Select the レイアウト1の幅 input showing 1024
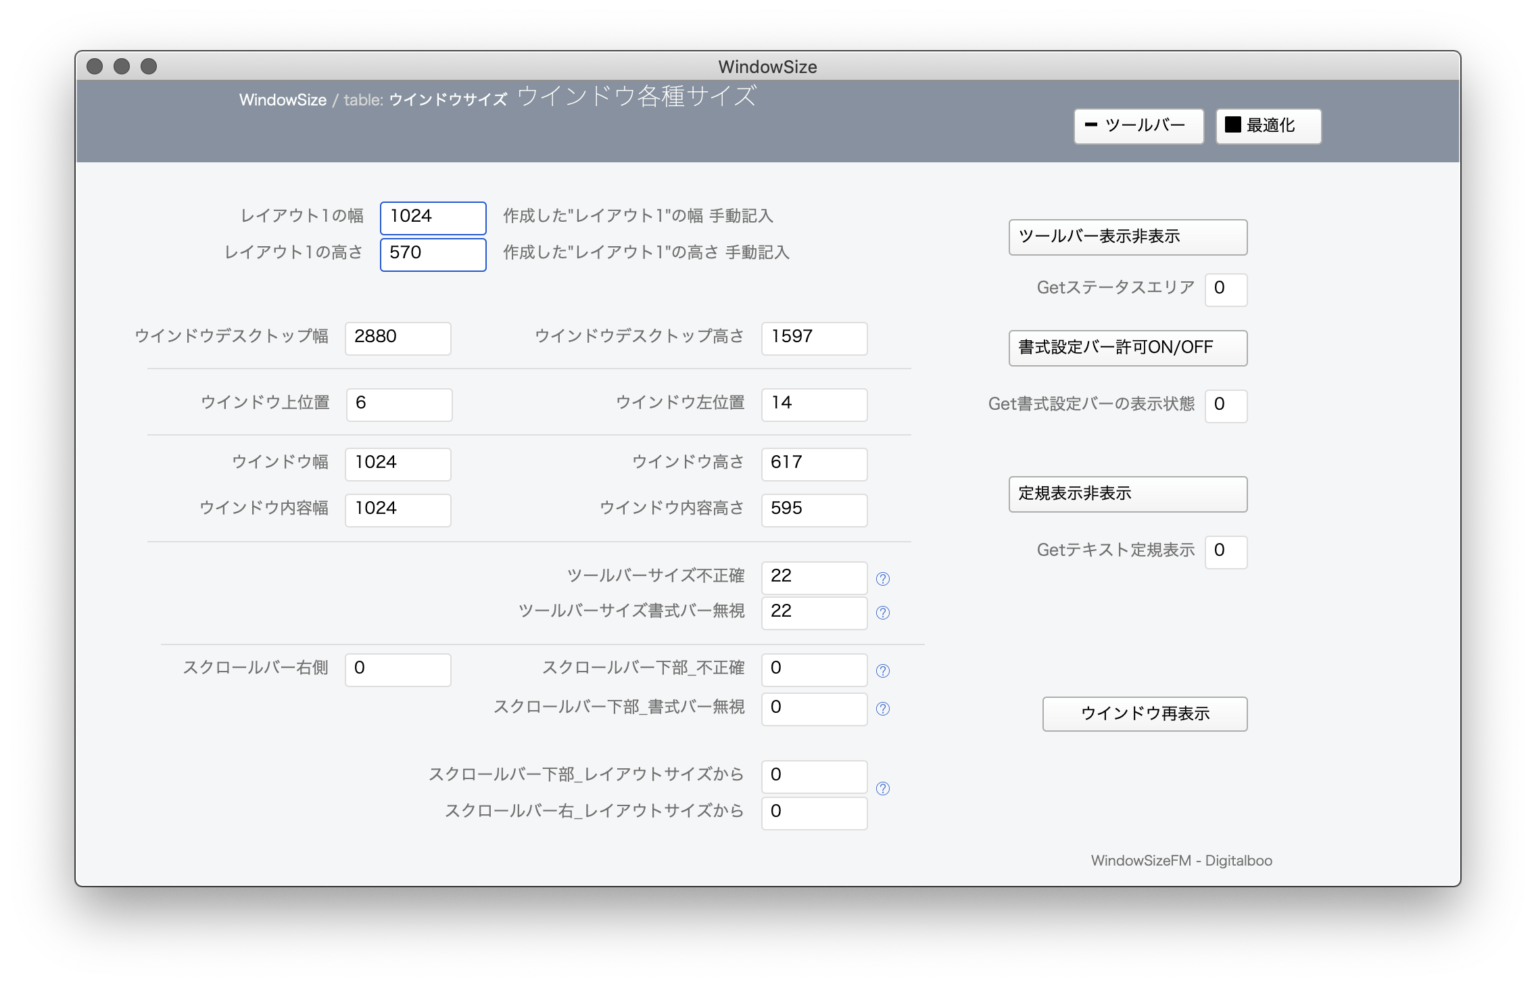This screenshot has height=986, width=1536. 432,217
